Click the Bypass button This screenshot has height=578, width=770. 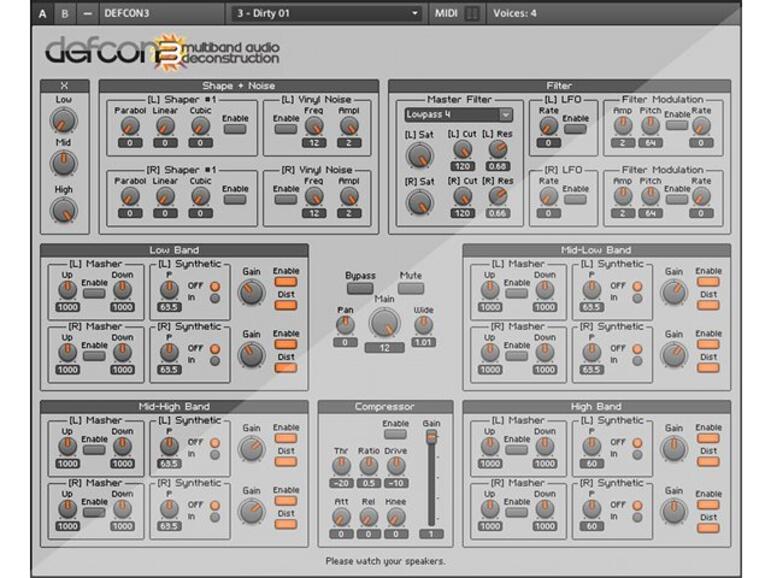point(359,288)
